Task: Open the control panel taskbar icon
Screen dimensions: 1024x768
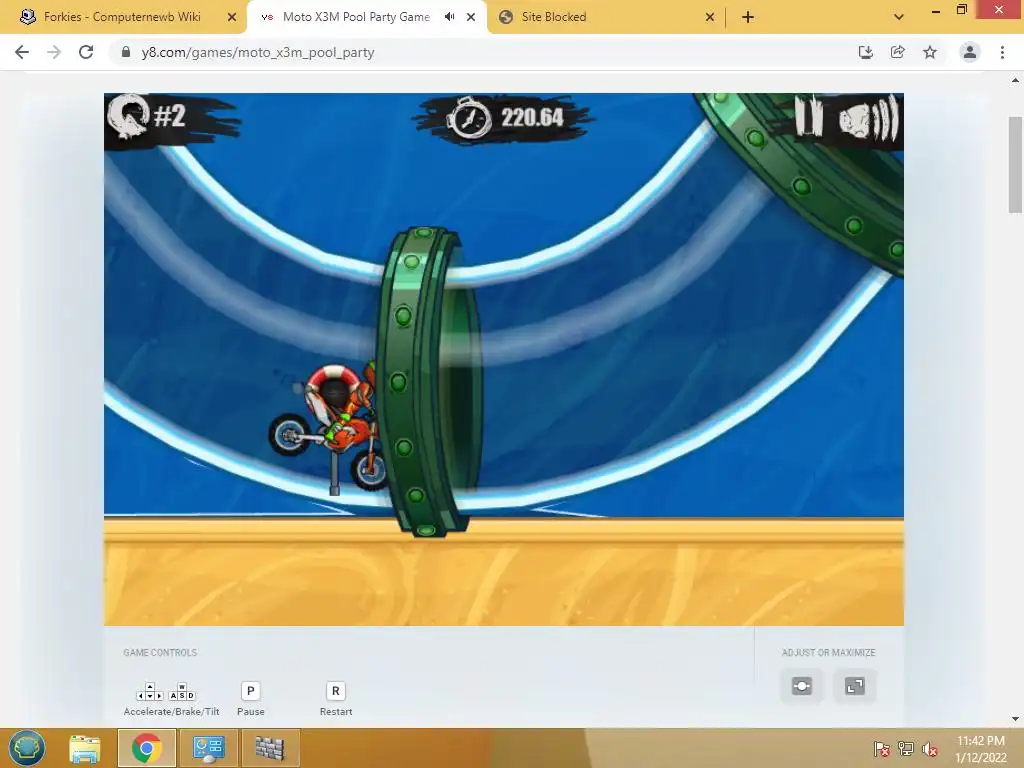Action: pyautogui.click(x=209, y=748)
